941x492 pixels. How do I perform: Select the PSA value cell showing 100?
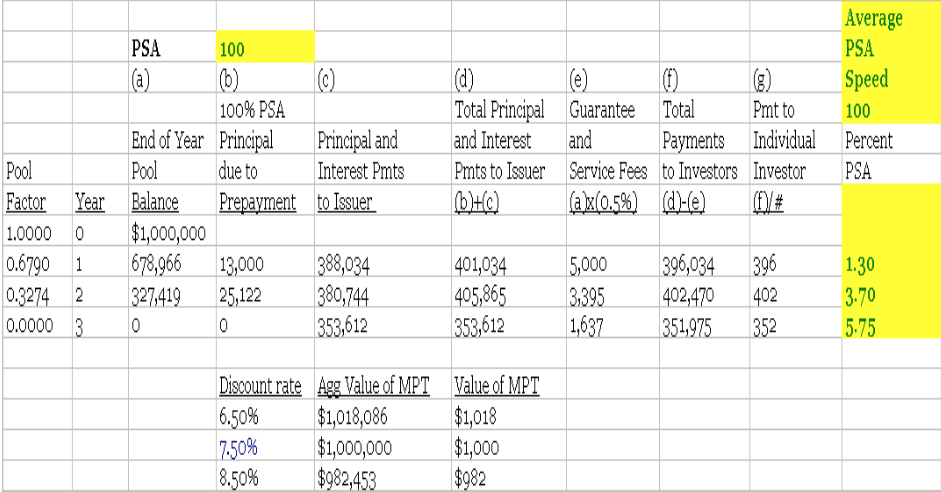pos(265,47)
